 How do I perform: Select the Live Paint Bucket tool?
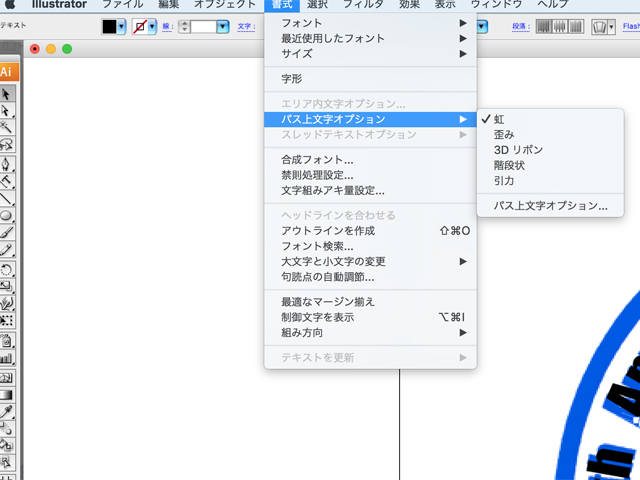pyautogui.click(x=7, y=445)
